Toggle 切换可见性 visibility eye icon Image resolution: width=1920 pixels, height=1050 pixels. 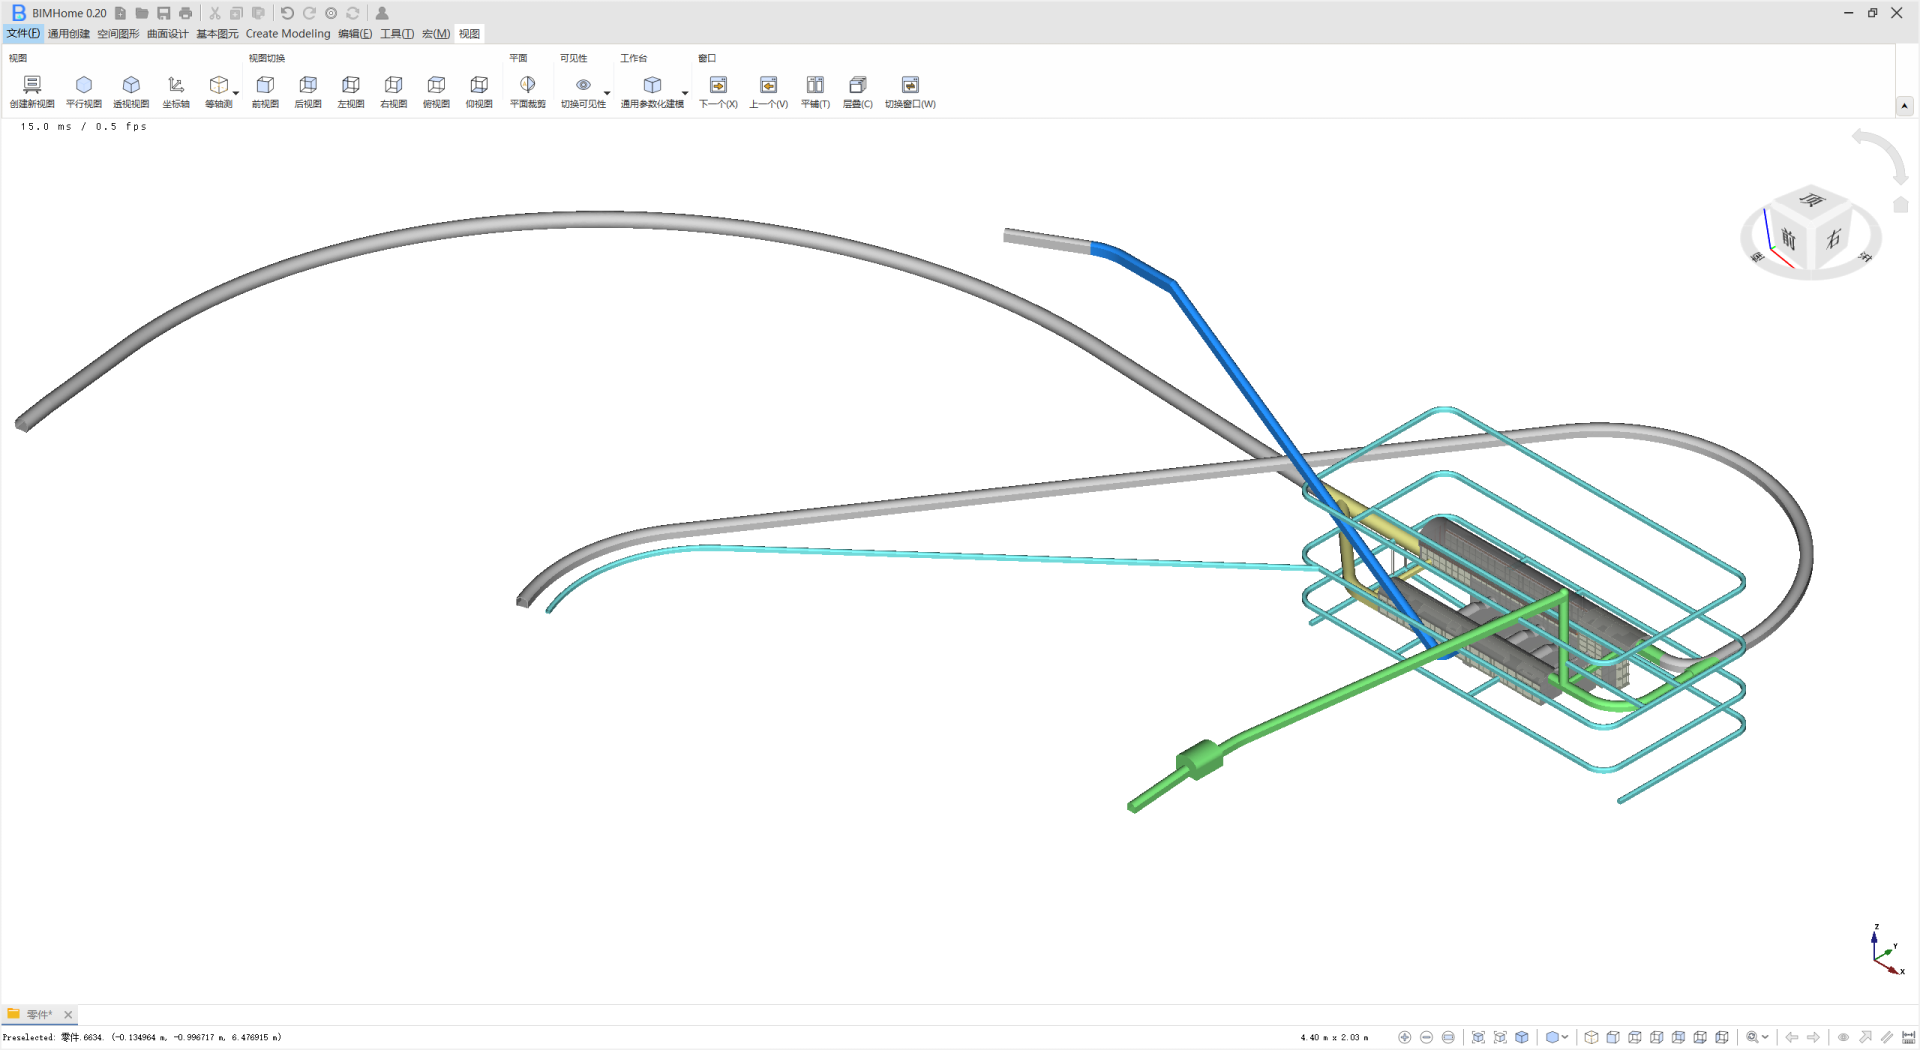[583, 86]
